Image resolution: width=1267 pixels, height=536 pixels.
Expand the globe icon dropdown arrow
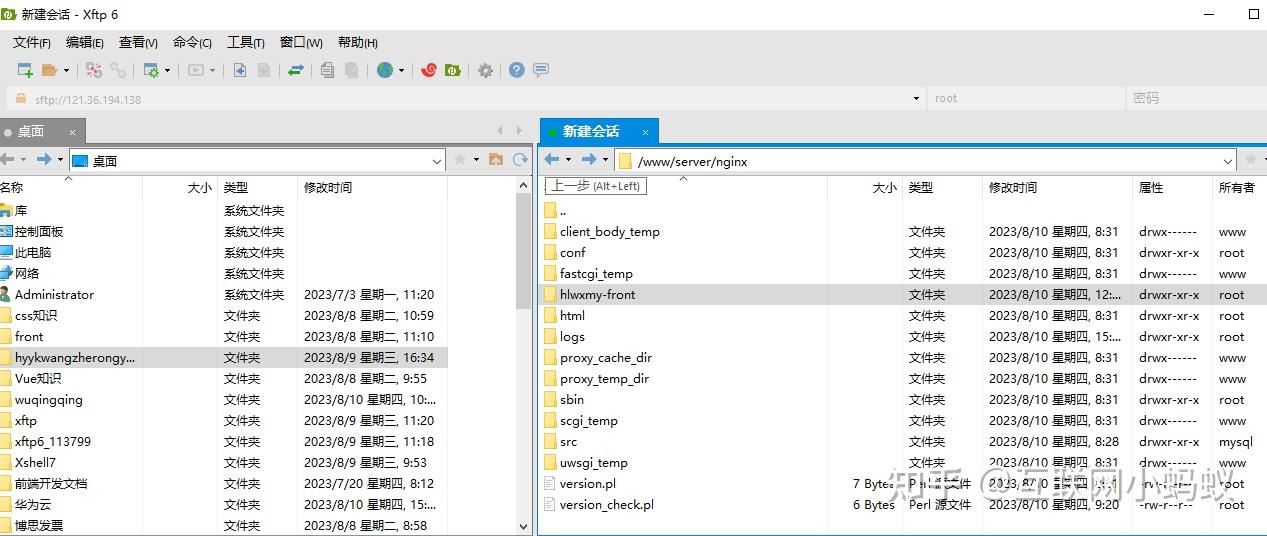[x=401, y=70]
